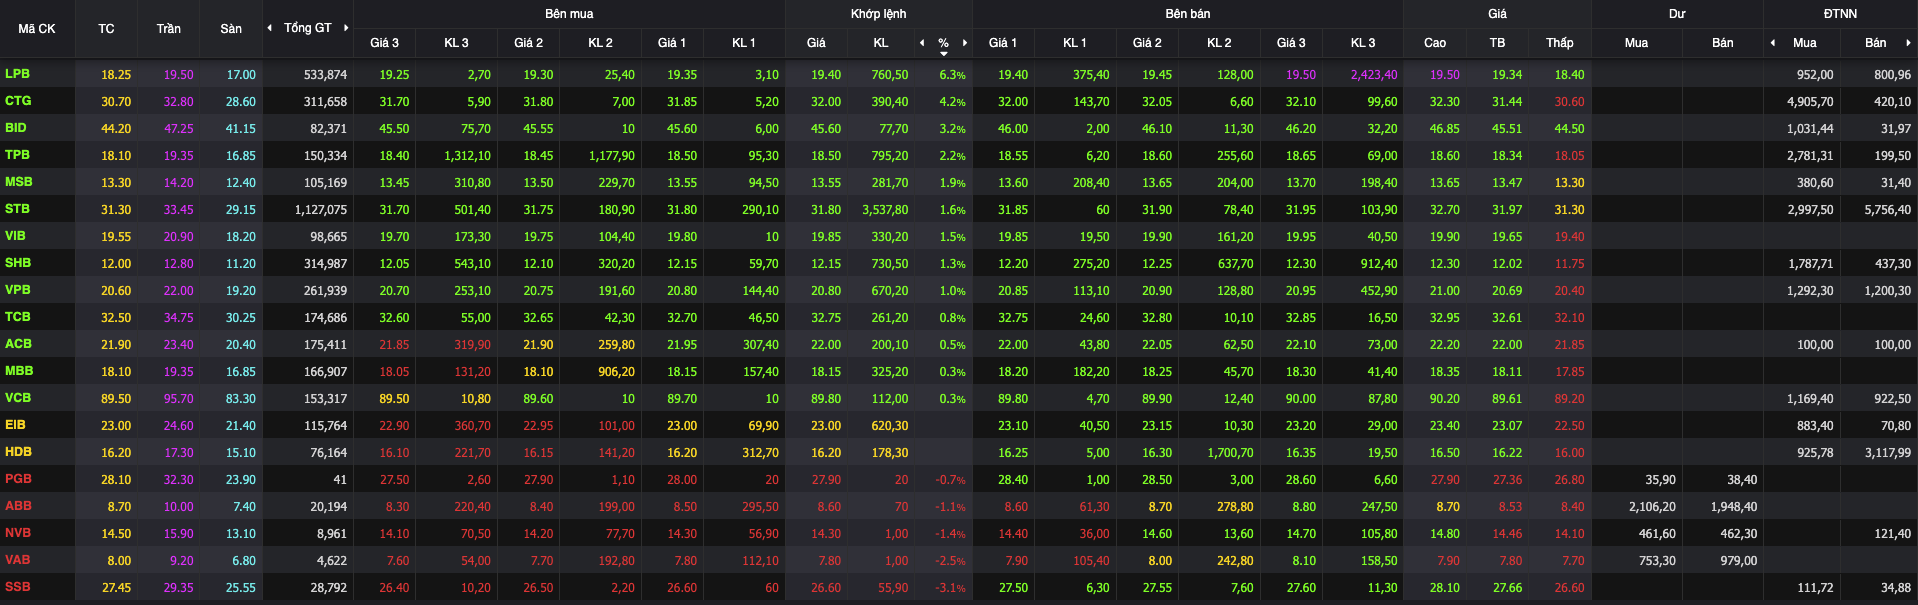Image resolution: width=1918 pixels, height=605 pixels.
Task: Select the BID stock symbol
Action: click(x=16, y=128)
